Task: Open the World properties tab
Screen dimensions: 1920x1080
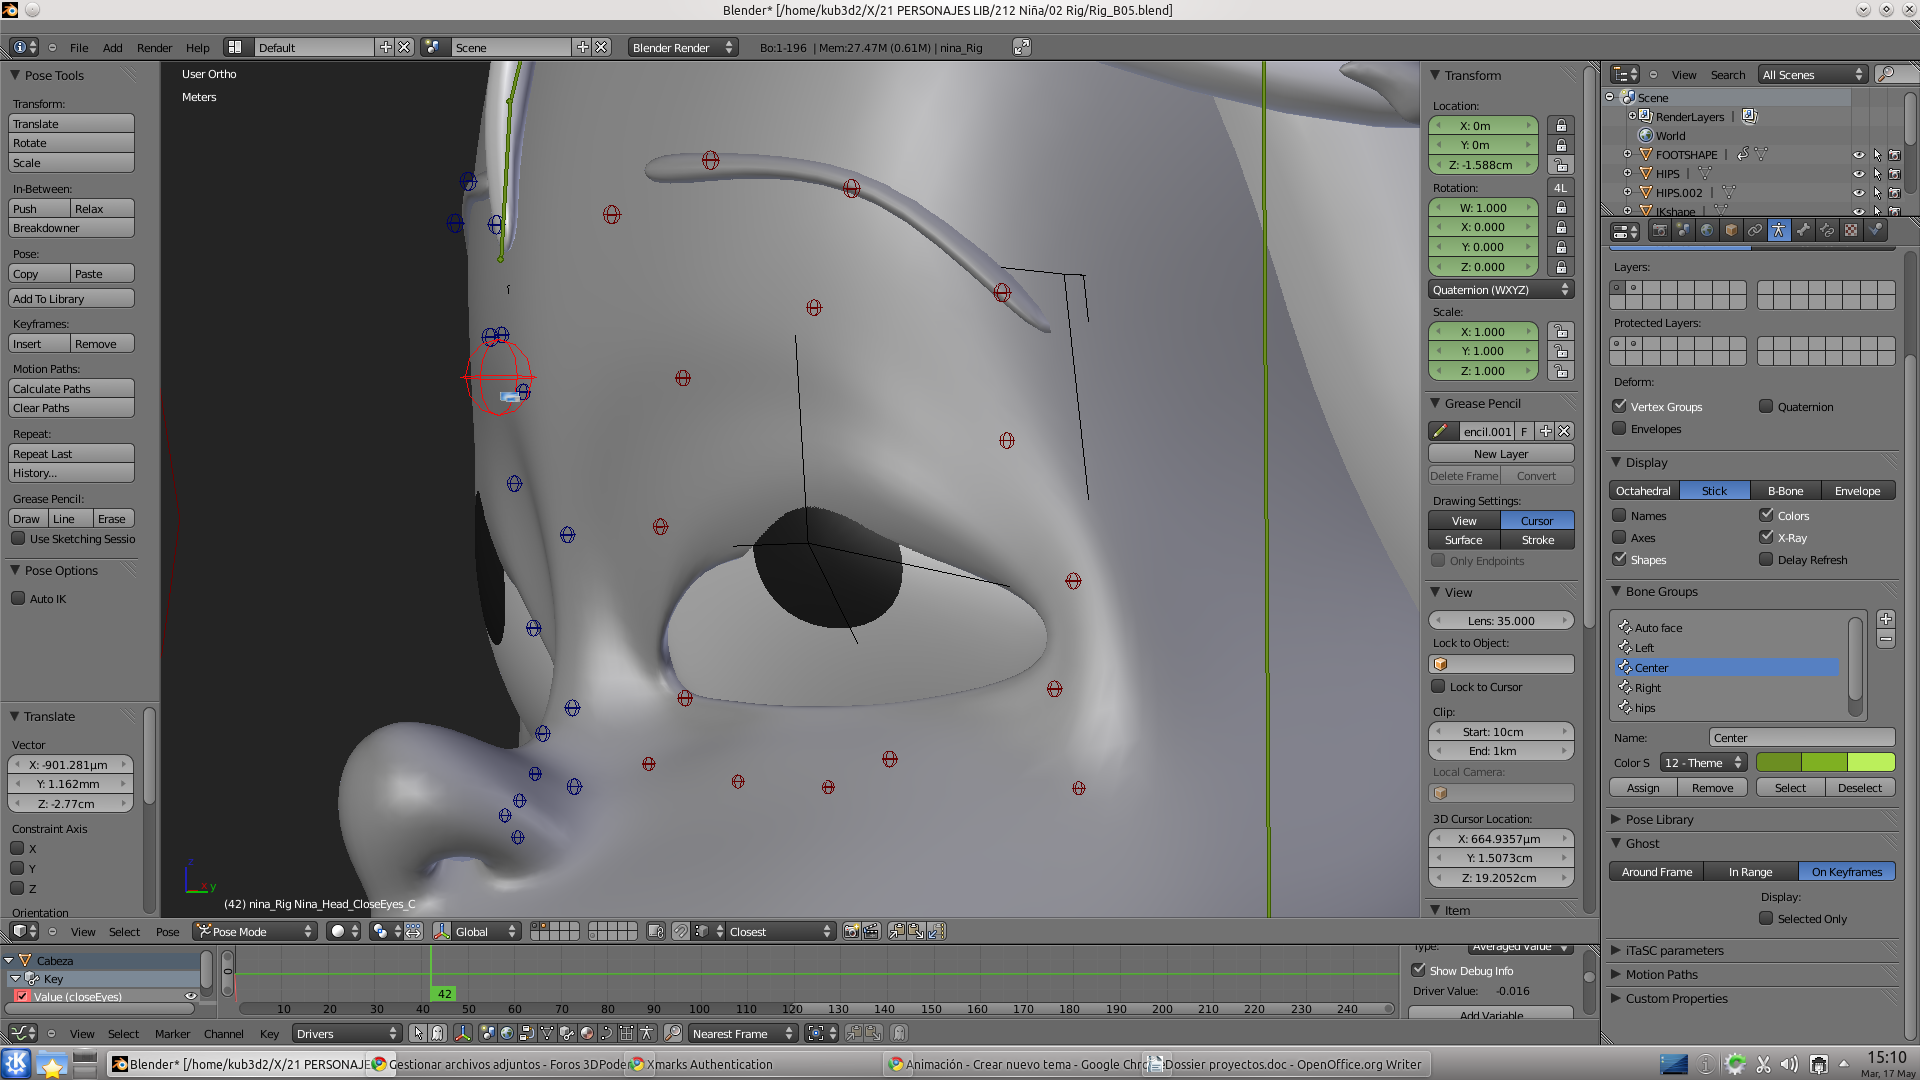Action: click(1707, 230)
